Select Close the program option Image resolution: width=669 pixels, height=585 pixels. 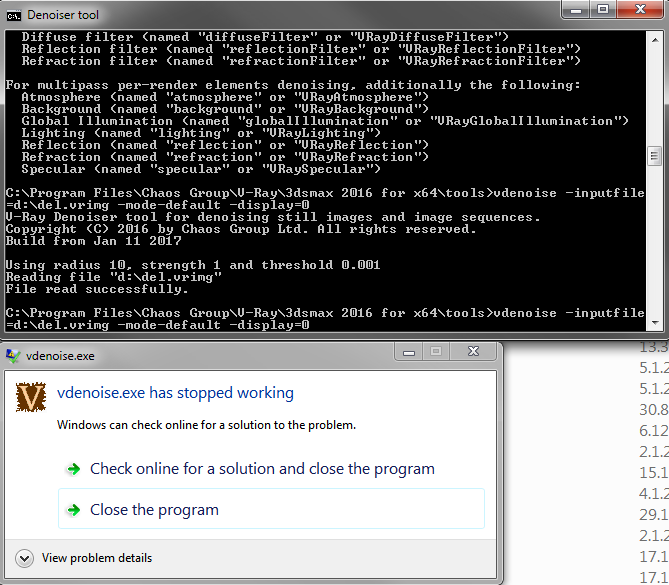[271, 509]
